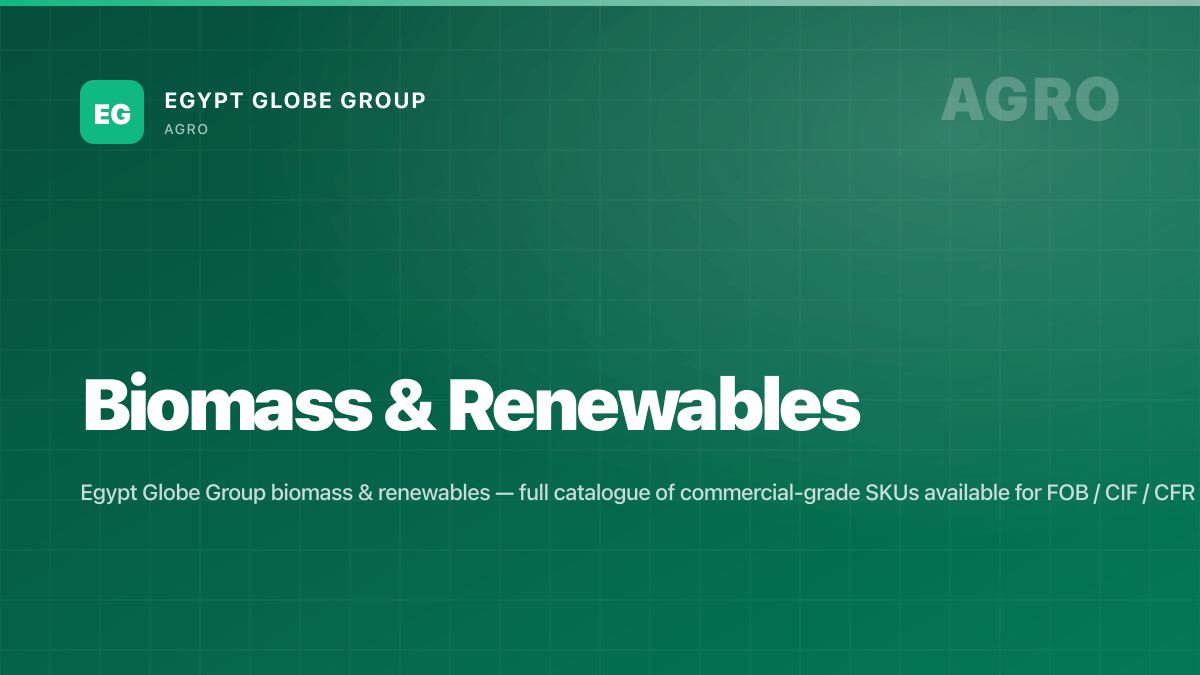Click the top gradient accent bar
Screen dimensions: 1200x675
point(600,3)
